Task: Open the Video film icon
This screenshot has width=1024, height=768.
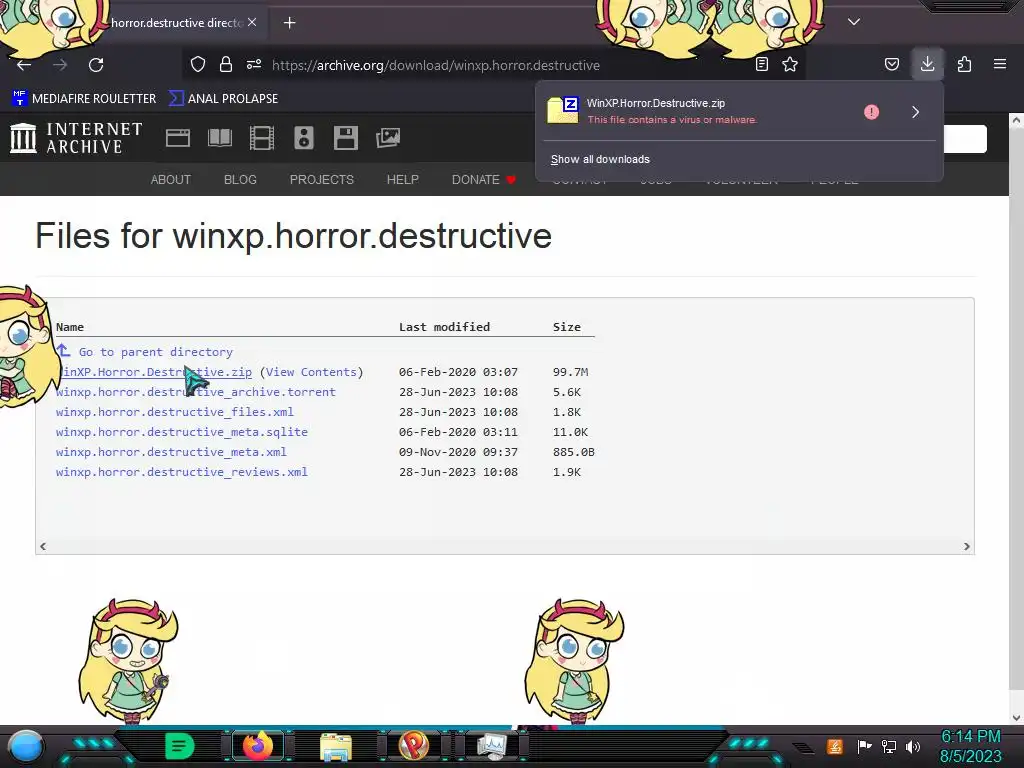Action: tap(262, 138)
